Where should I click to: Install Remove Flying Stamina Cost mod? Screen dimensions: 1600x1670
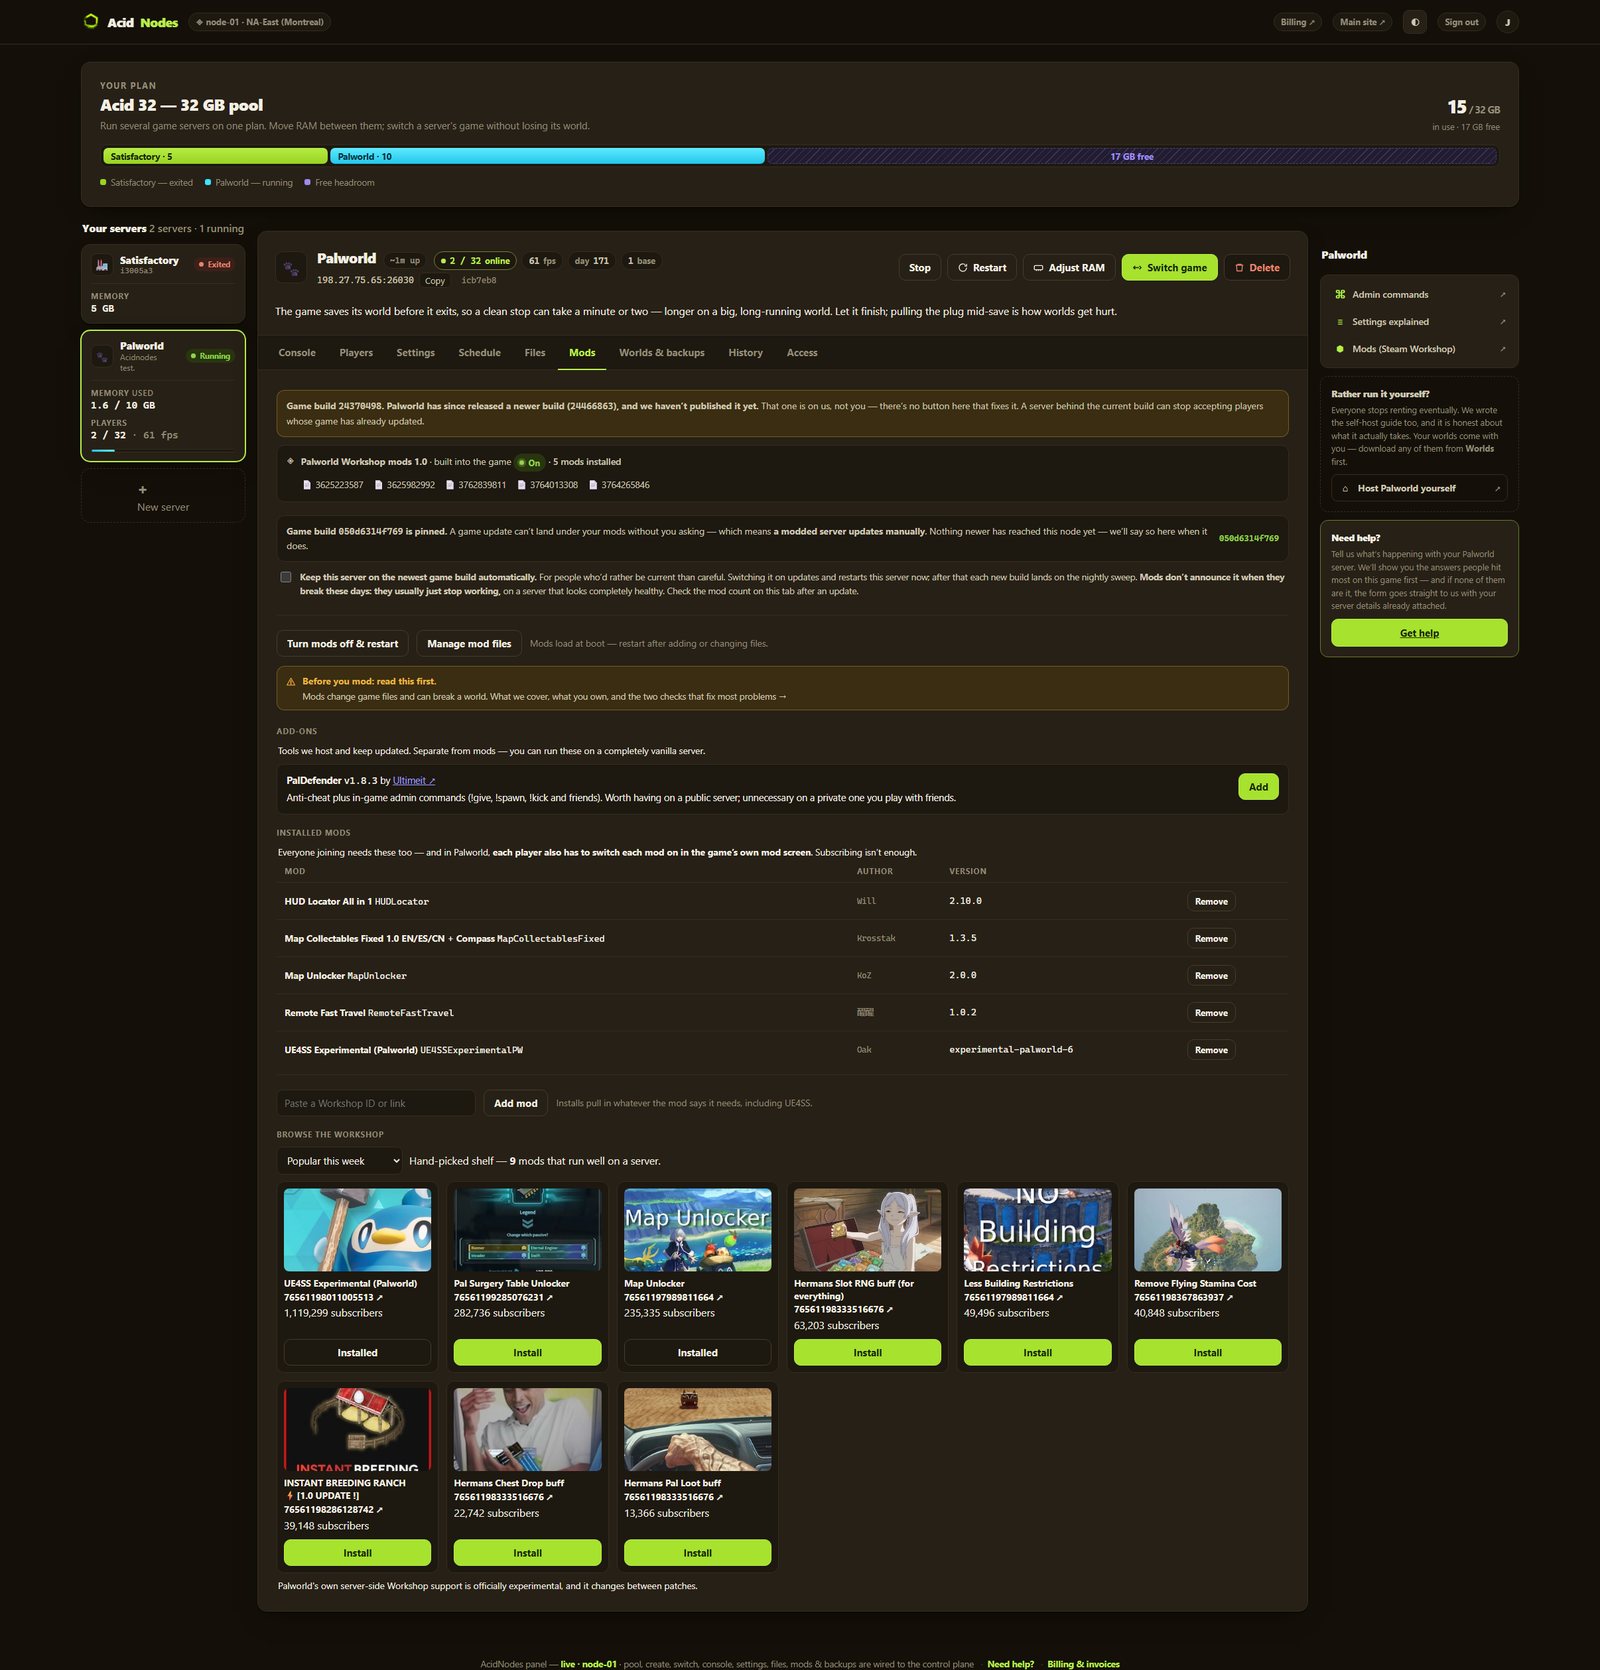coord(1207,1353)
